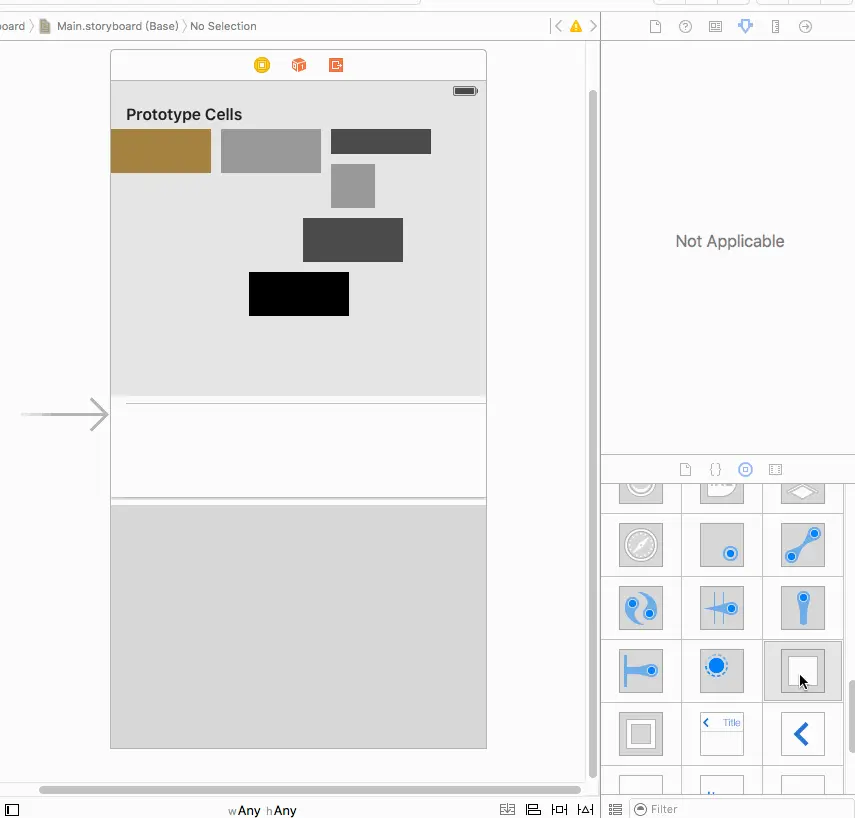Select the white table cell below prototype cells

[x=298, y=450]
